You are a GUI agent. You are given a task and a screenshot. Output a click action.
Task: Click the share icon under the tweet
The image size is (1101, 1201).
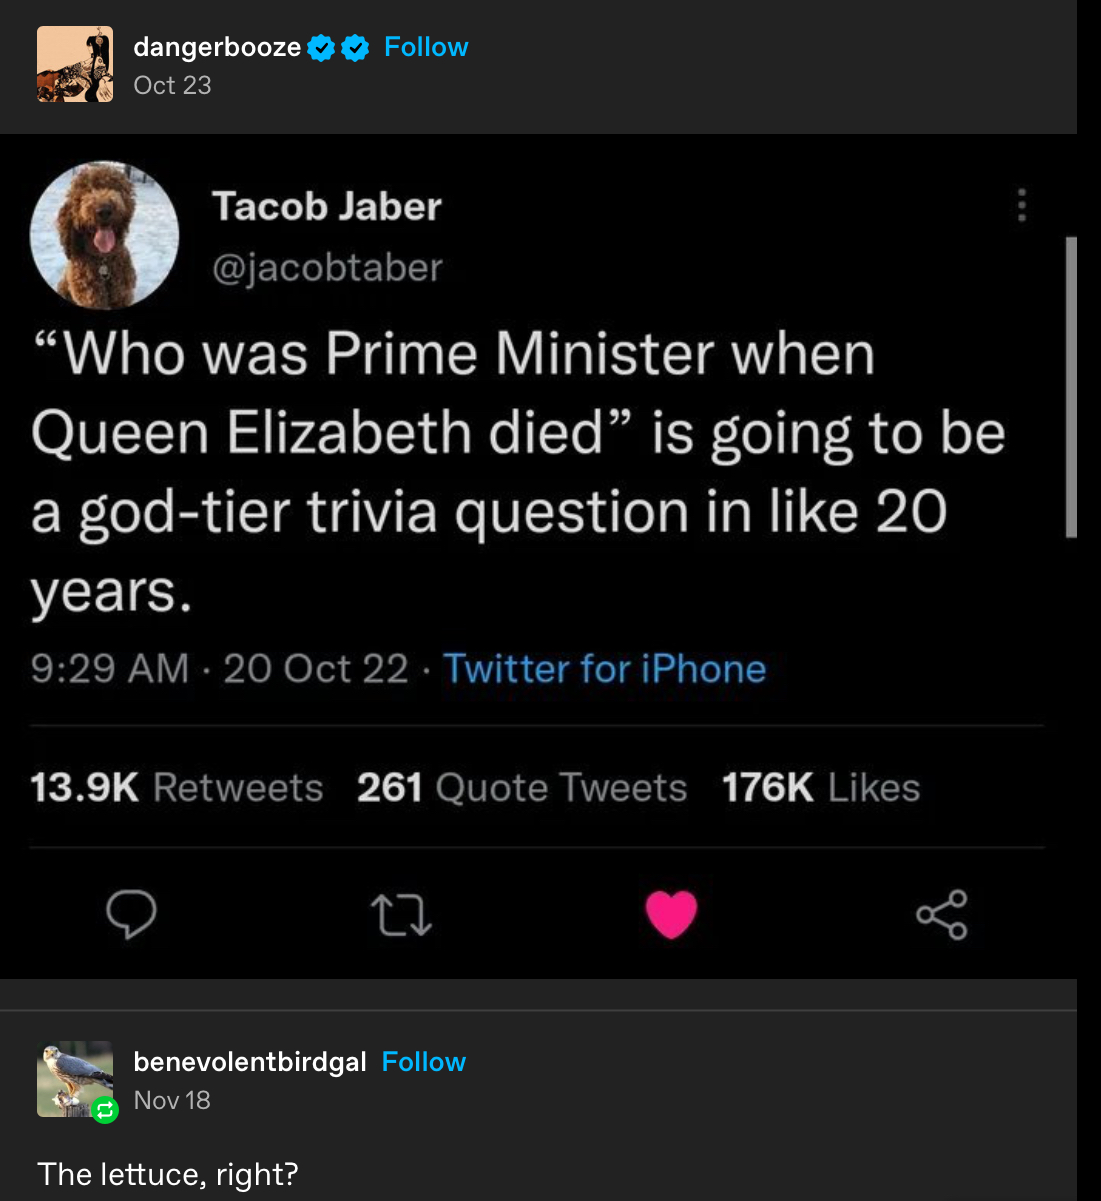coord(942,914)
